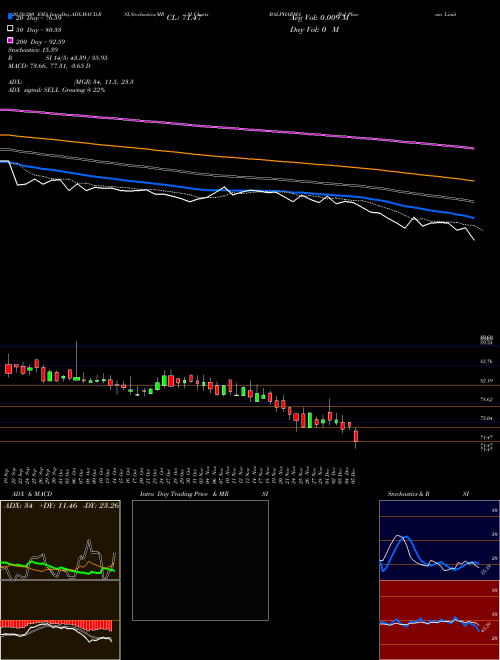Click the 'Intra Day Trading Price & MR' title

(x=185, y=494)
